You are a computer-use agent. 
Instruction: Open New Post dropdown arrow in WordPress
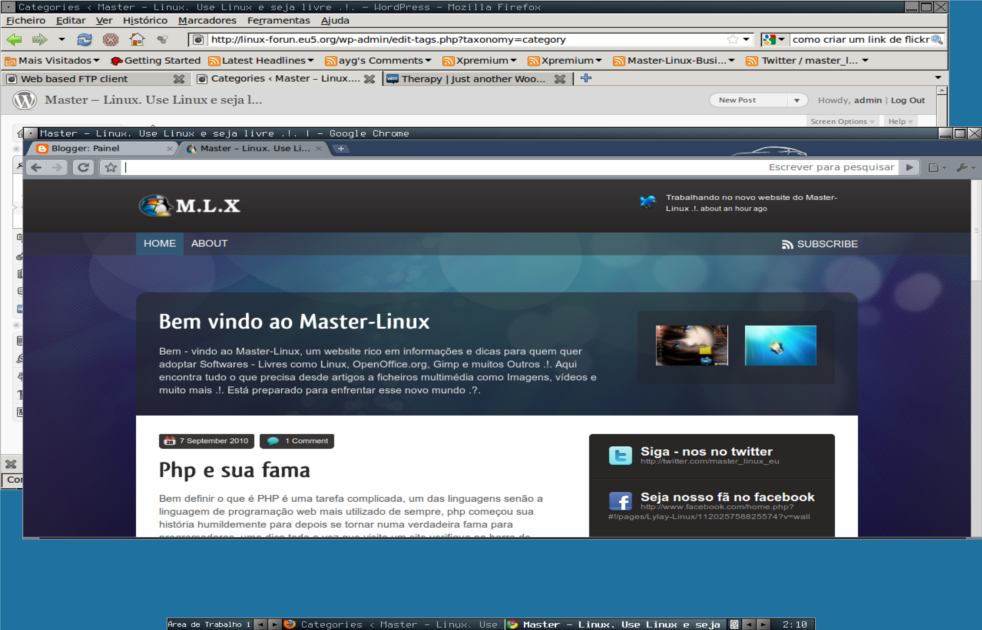coord(796,100)
